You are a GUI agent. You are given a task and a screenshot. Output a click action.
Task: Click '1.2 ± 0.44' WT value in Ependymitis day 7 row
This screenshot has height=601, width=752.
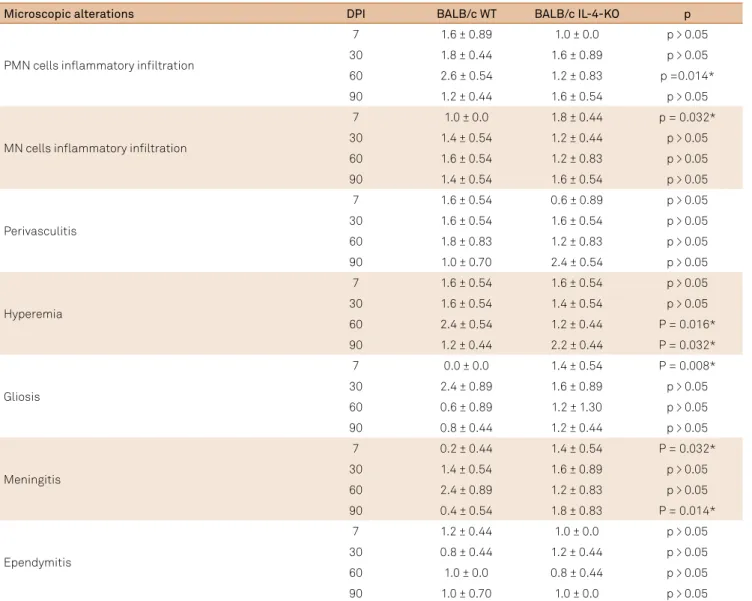click(466, 531)
